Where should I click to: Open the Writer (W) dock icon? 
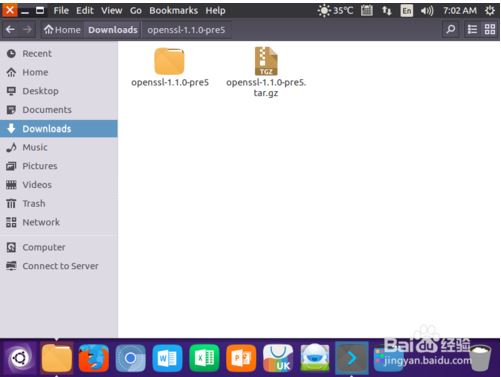(x=167, y=359)
